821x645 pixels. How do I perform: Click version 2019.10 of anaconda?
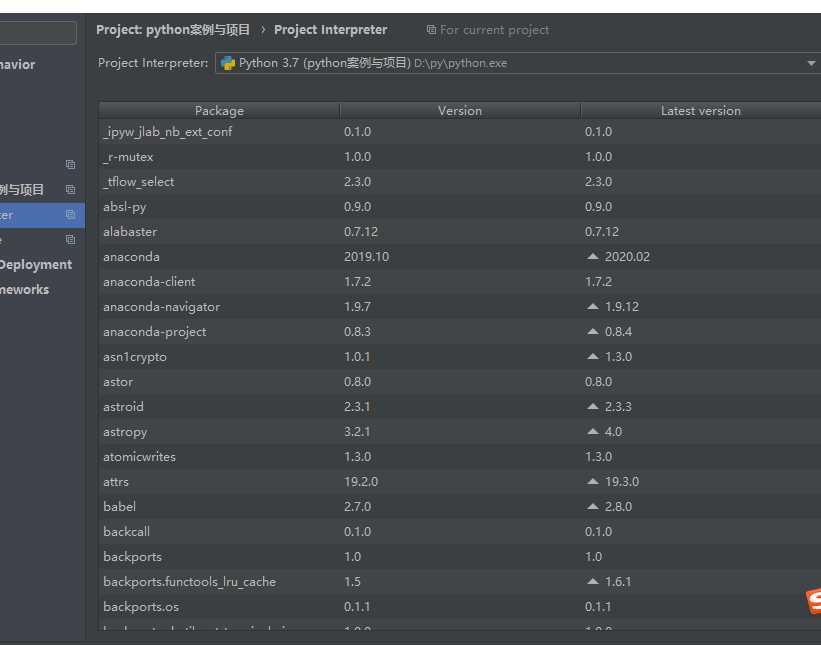tap(367, 257)
